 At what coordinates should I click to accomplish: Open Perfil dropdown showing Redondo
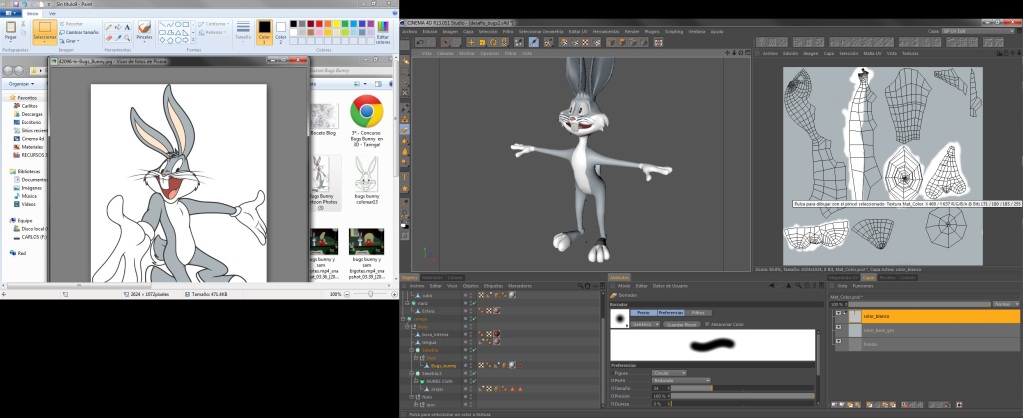click(x=681, y=381)
